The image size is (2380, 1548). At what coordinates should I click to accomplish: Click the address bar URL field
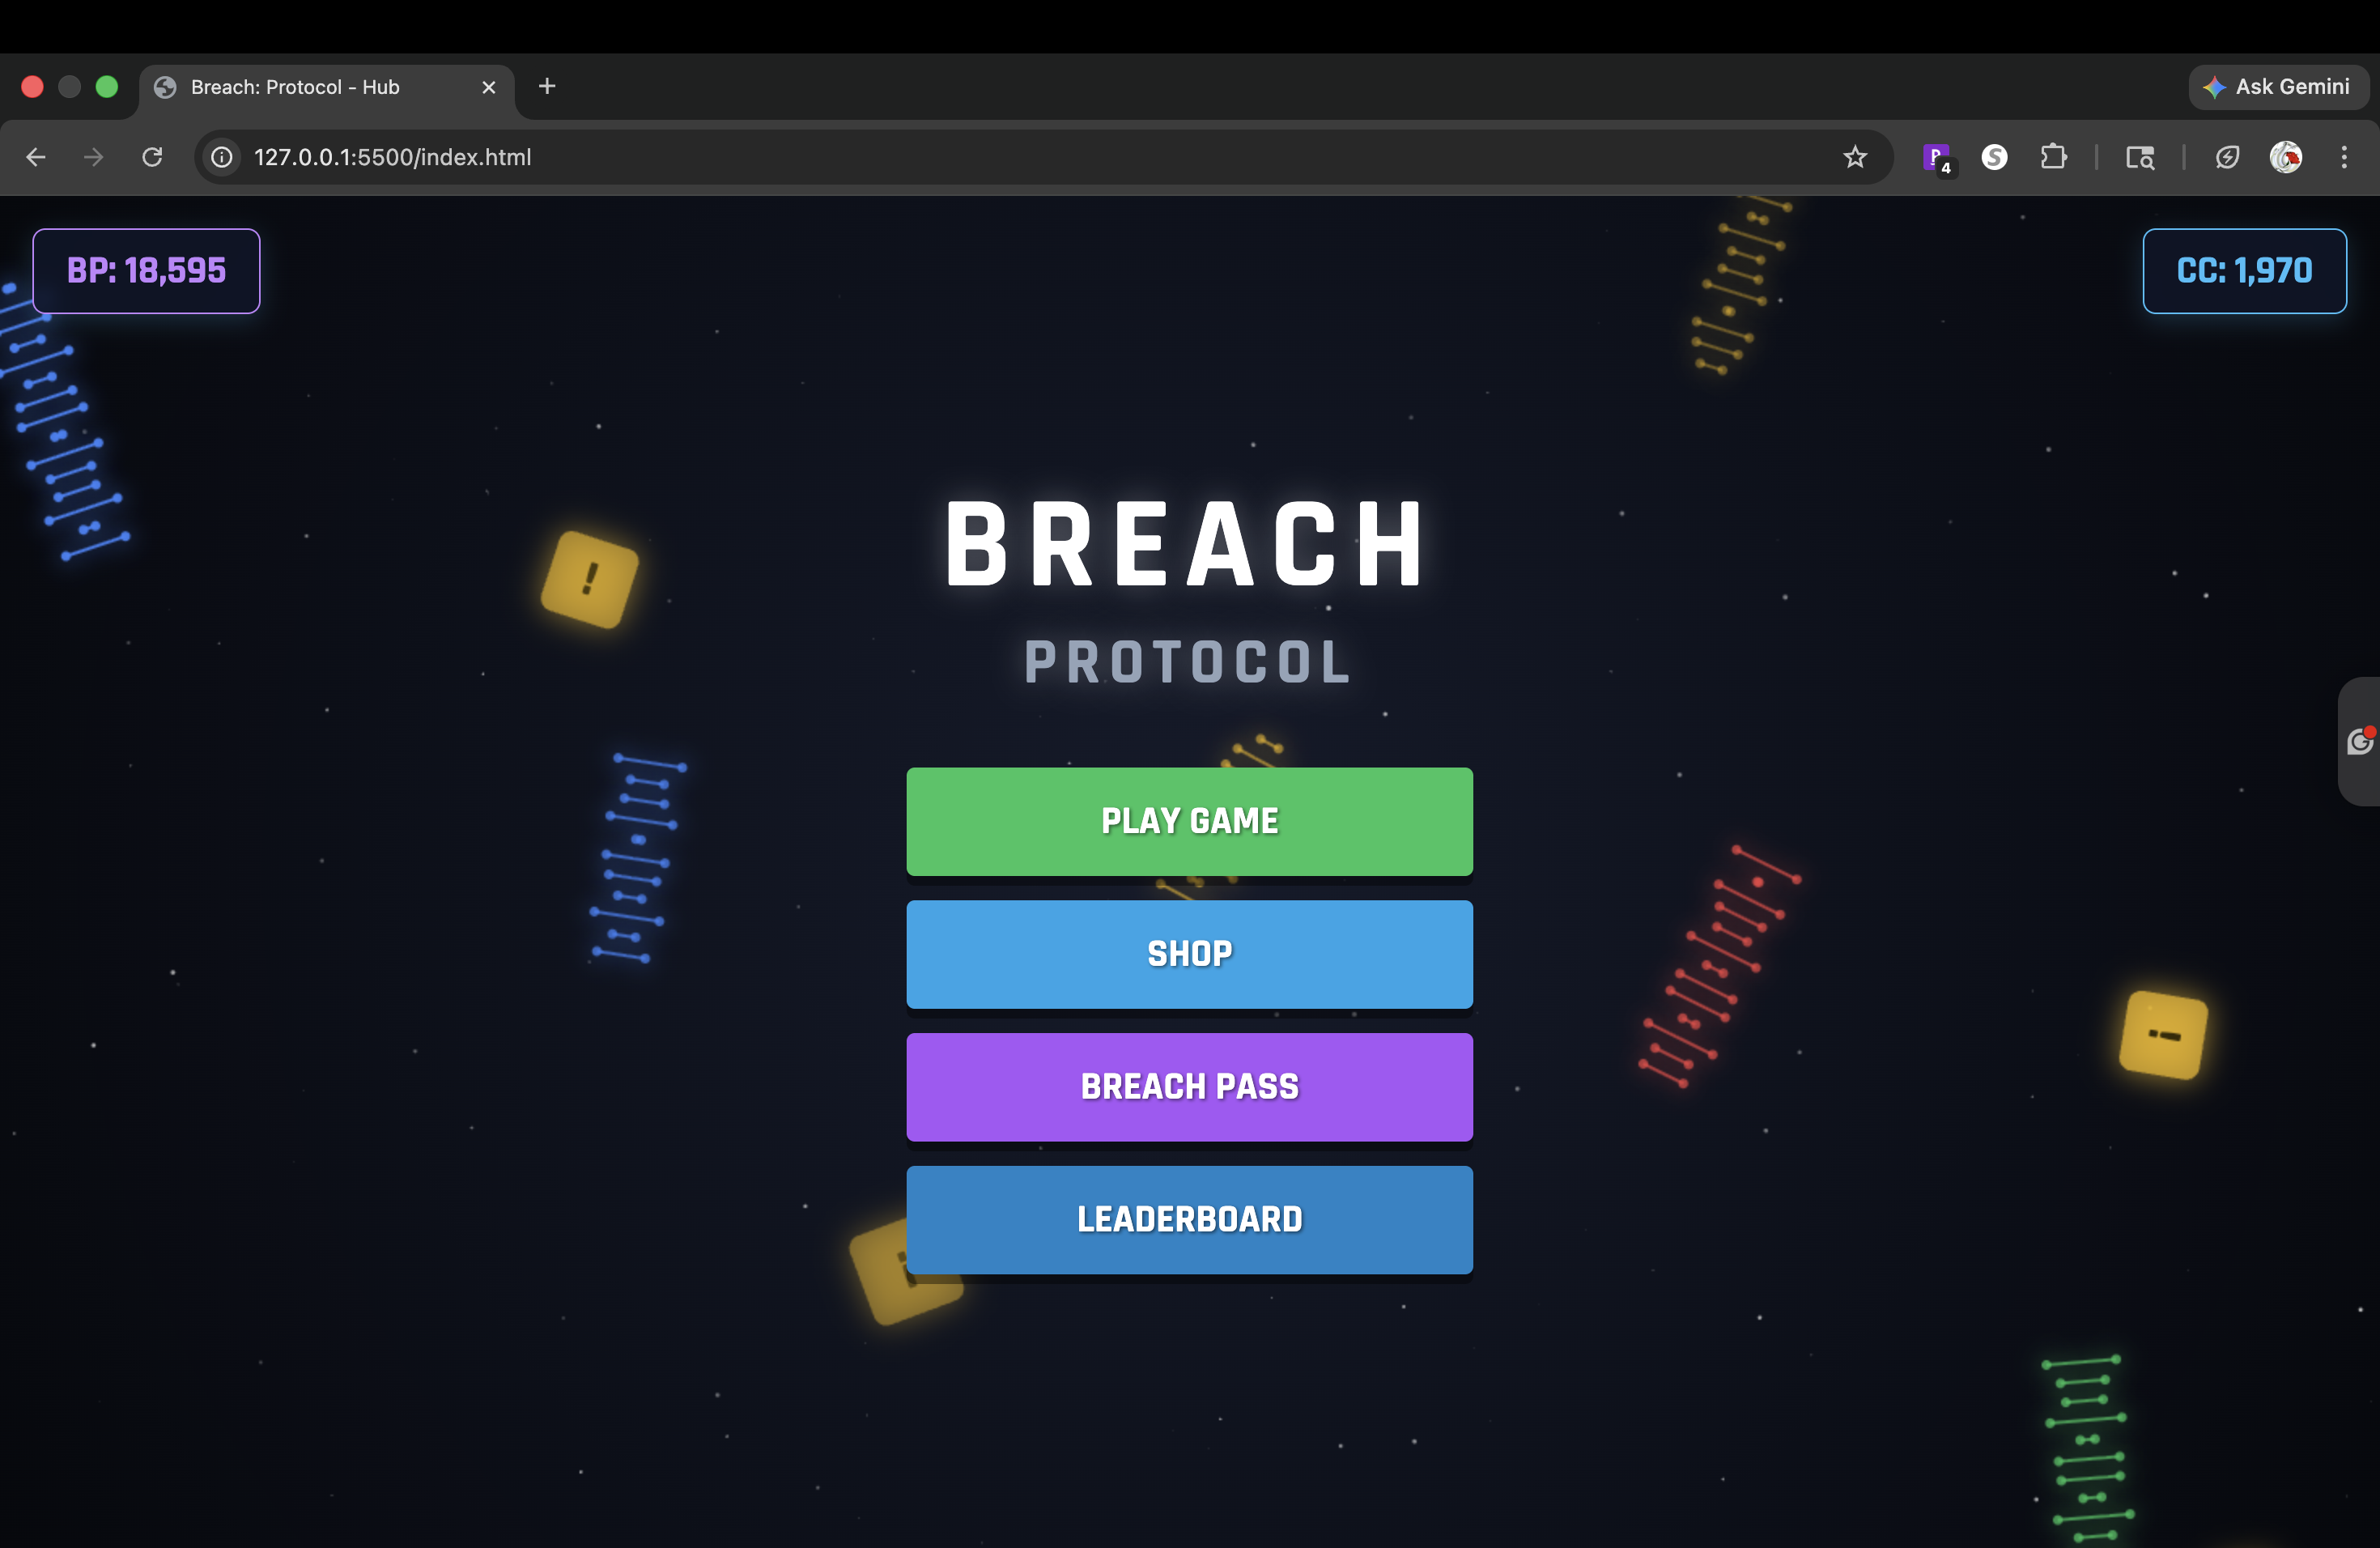900,157
